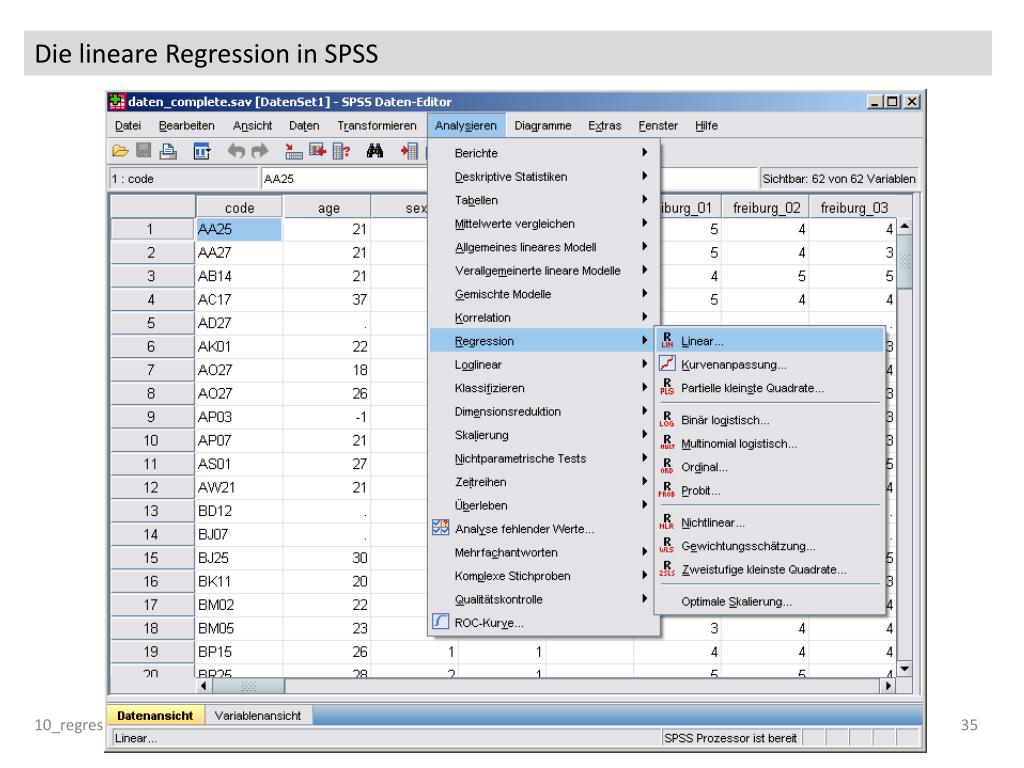Screen dimensions: 1024x768
Task: Open the Zeitreihen submenu
Action: pos(543,482)
